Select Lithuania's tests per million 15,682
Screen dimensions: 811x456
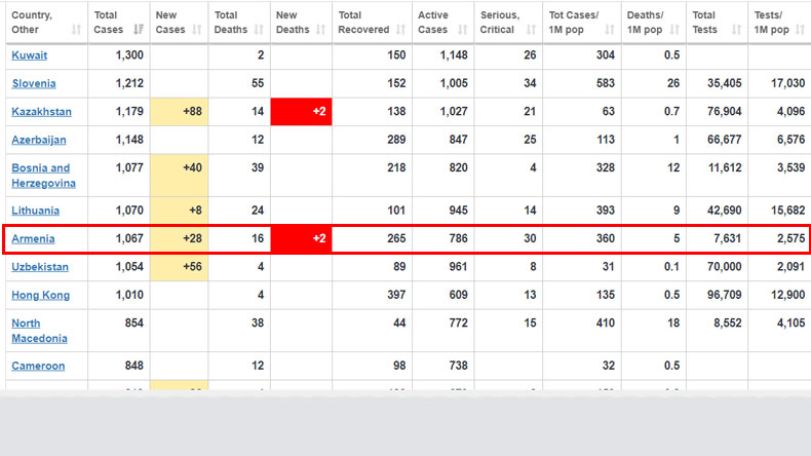click(788, 210)
